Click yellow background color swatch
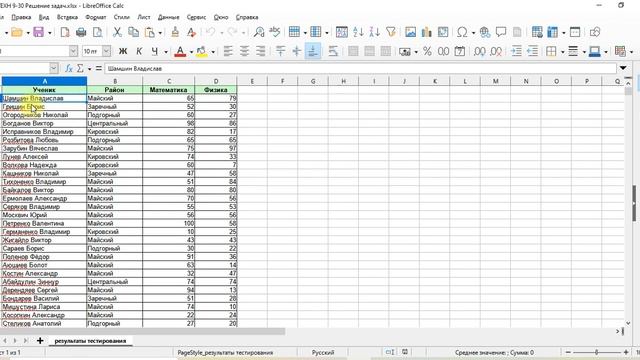 coord(202,51)
